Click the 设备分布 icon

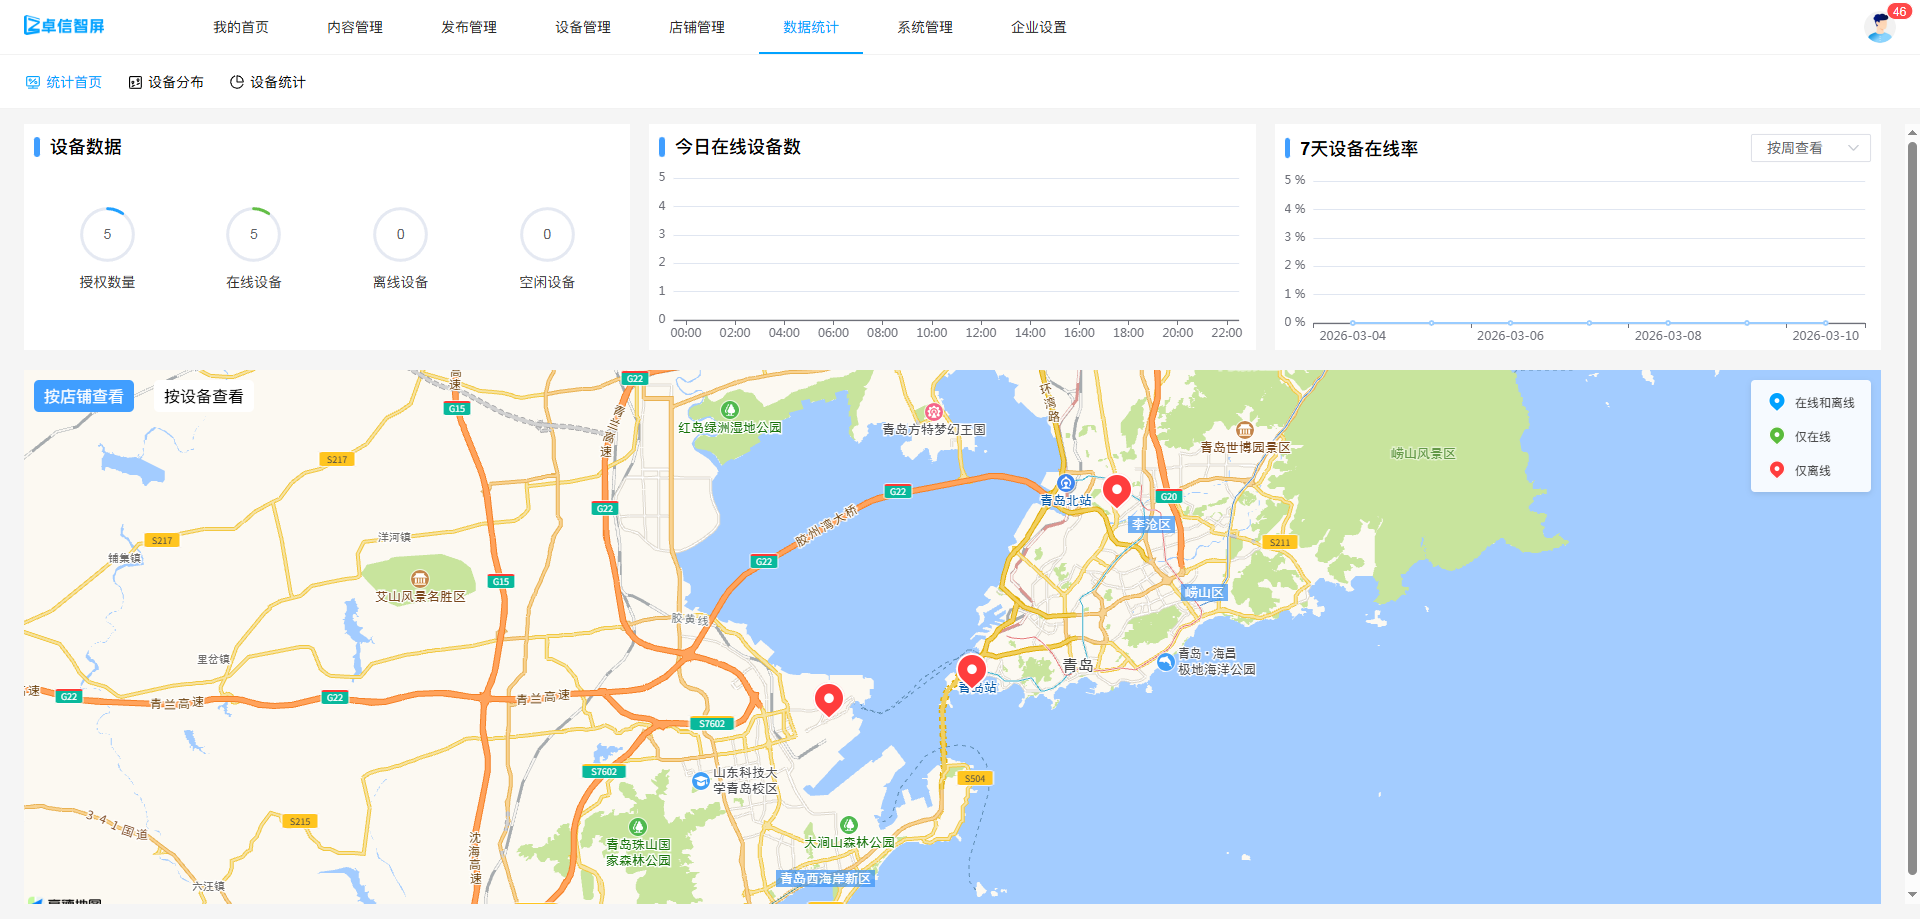[x=135, y=82]
